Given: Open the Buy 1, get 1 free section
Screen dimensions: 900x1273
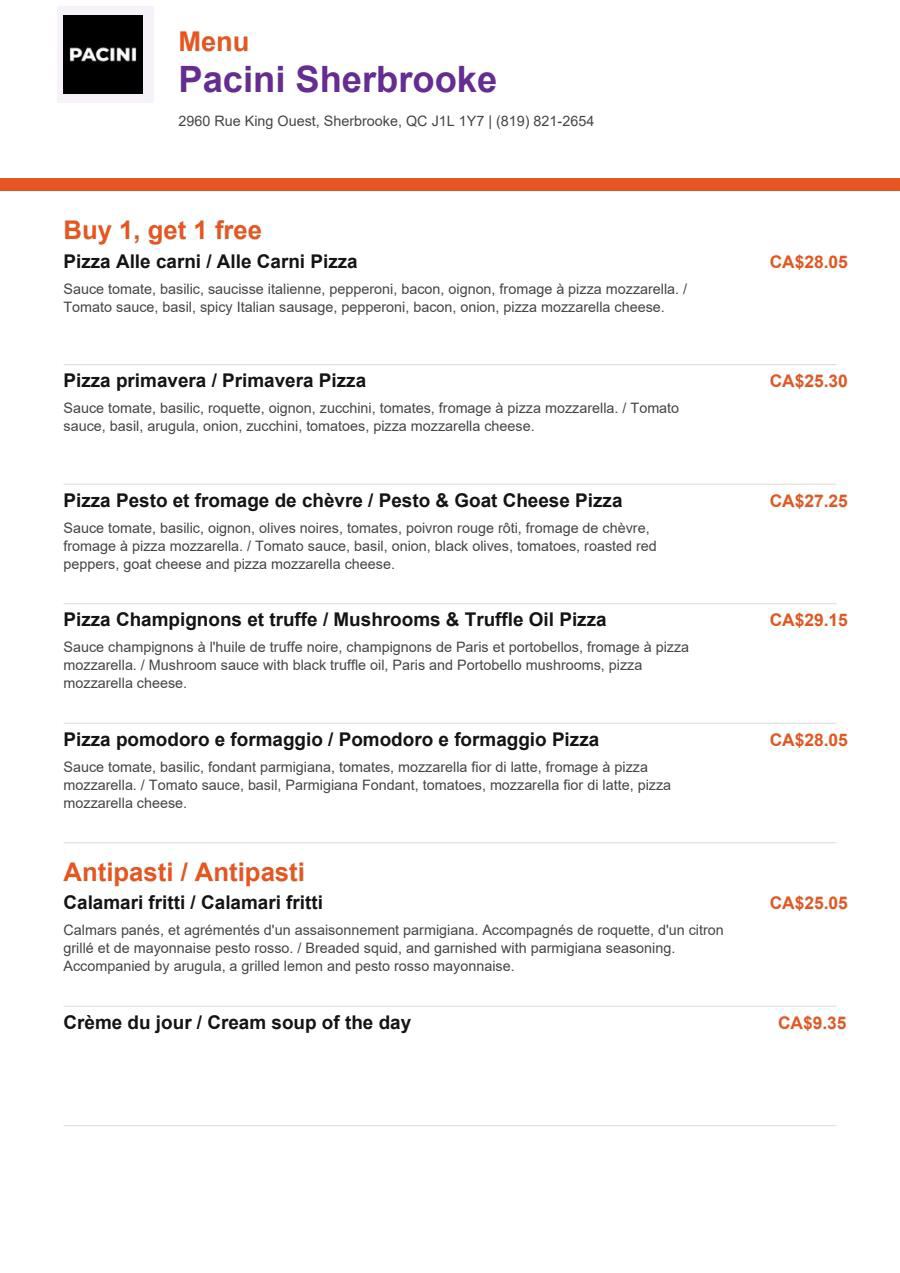Looking at the screenshot, I should (162, 231).
